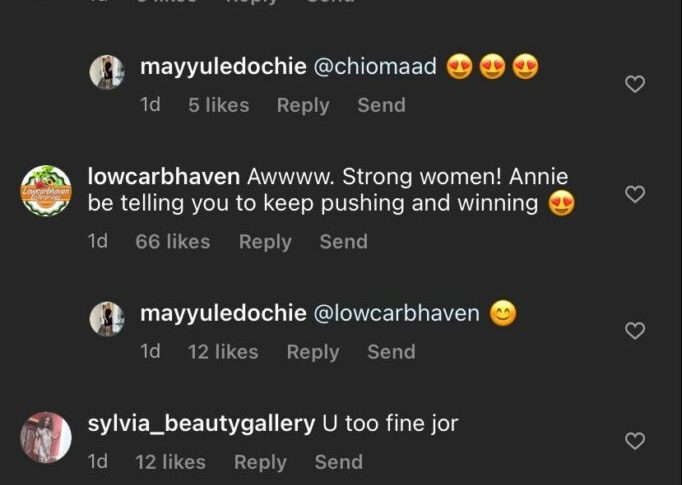
Task: Like sylvia_beautygallery's comment with heart icon
Action: tap(635, 441)
